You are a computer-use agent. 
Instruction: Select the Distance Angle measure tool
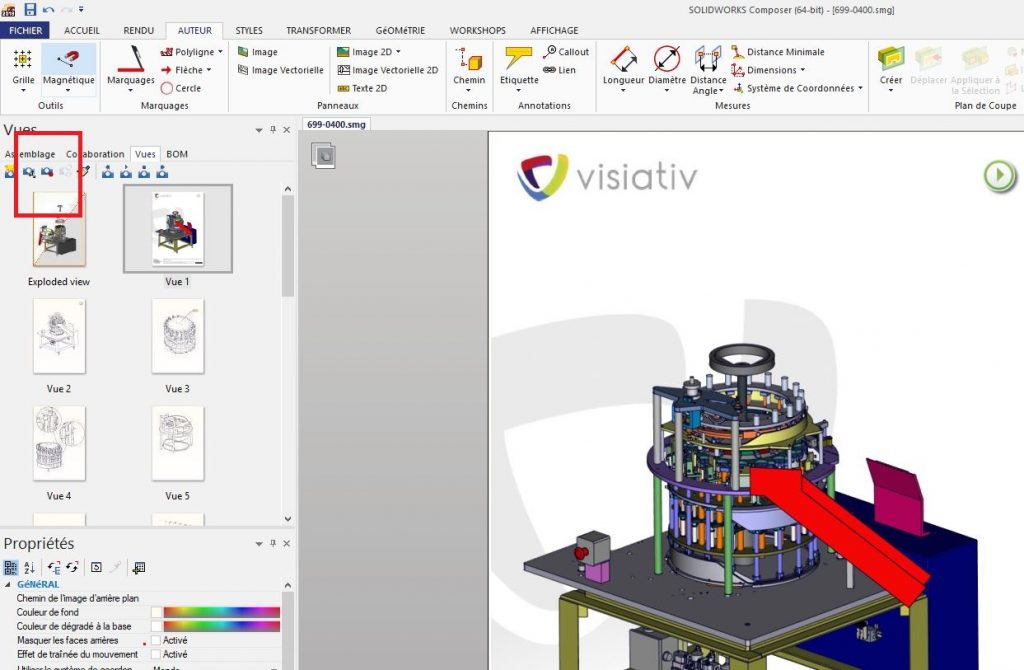[708, 71]
